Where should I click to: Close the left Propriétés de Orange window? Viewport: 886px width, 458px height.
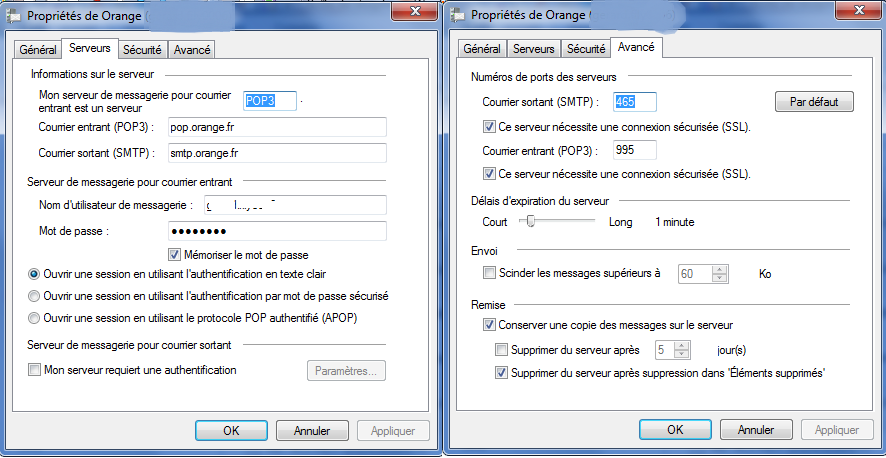point(415,11)
